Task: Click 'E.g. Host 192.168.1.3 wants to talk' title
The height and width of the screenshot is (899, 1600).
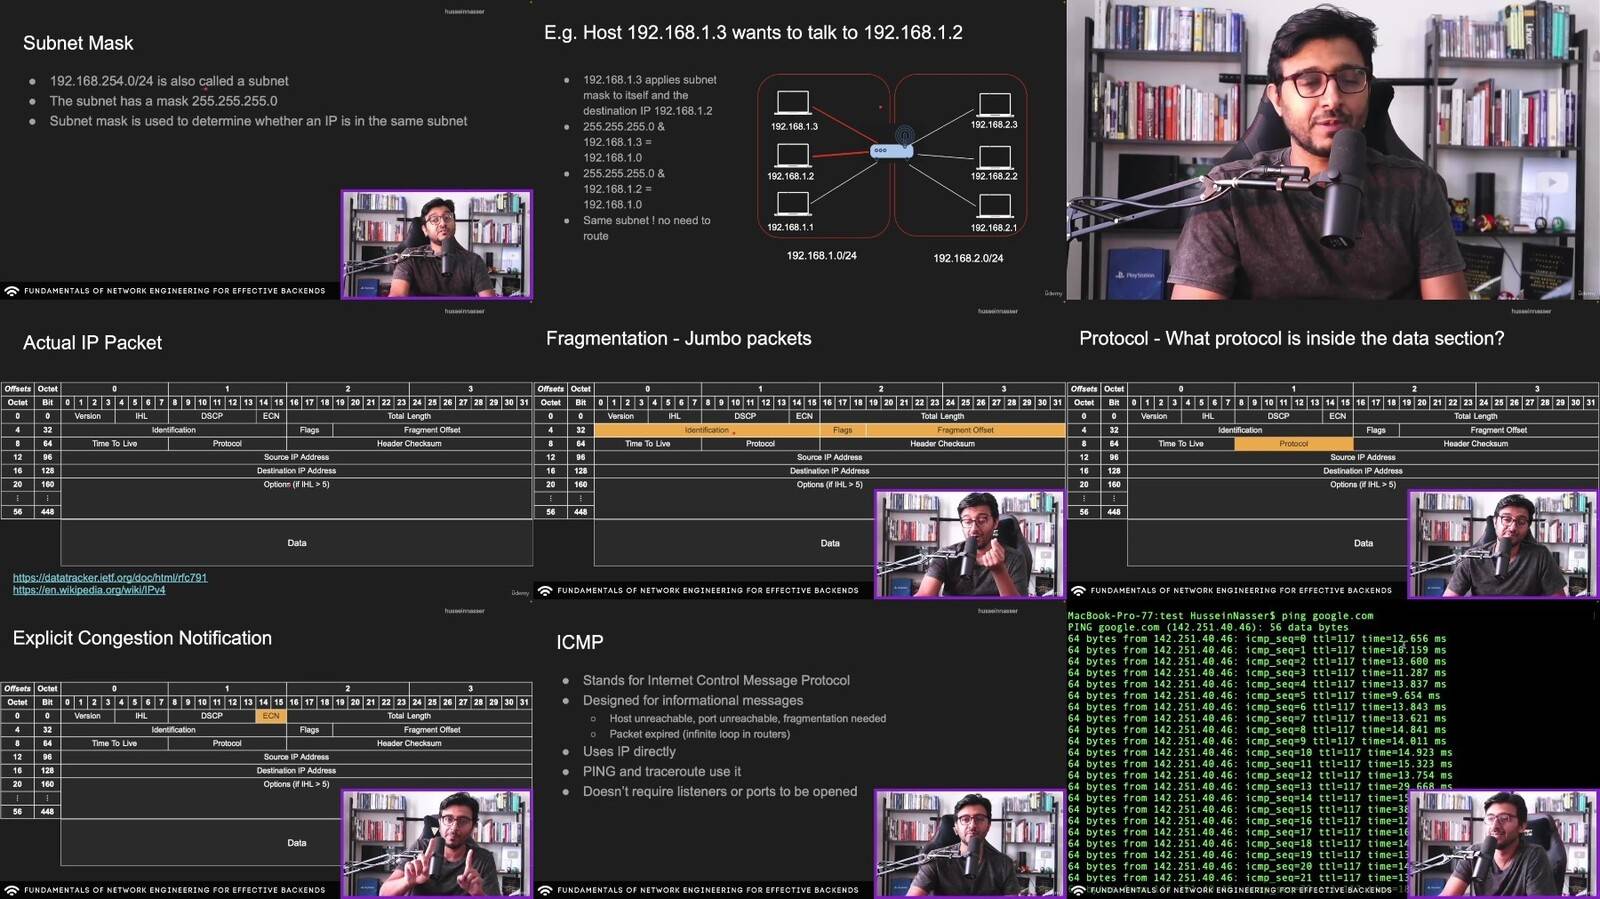Action: (753, 33)
